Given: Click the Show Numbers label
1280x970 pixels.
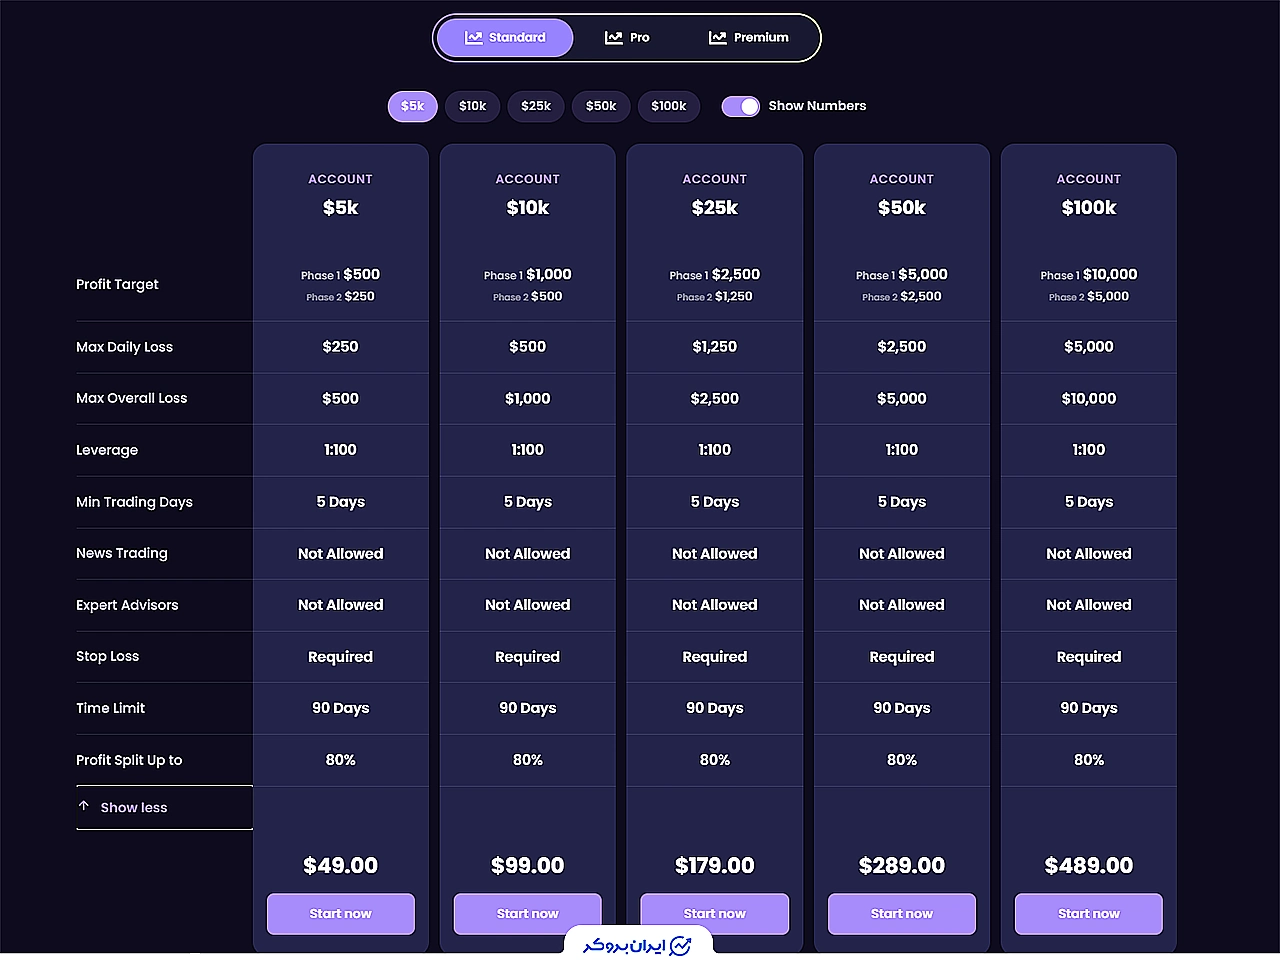Looking at the screenshot, I should coord(817,106).
